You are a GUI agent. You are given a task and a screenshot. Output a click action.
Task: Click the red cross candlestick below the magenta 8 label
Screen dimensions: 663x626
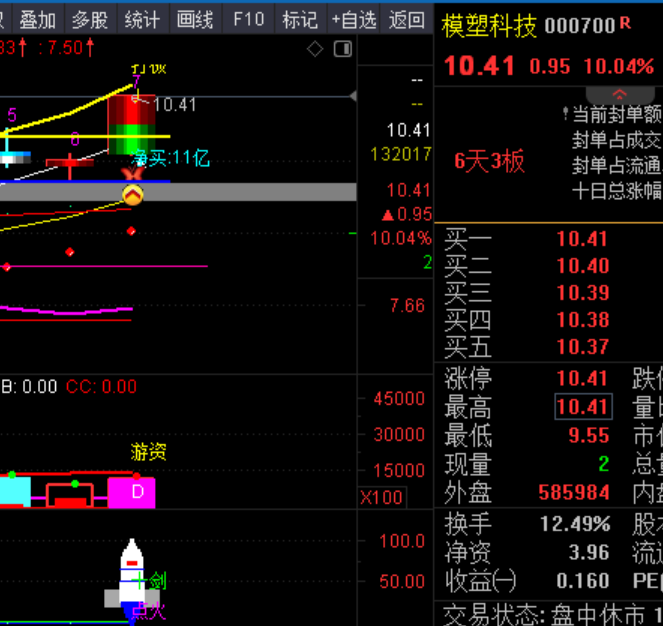point(70,165)
